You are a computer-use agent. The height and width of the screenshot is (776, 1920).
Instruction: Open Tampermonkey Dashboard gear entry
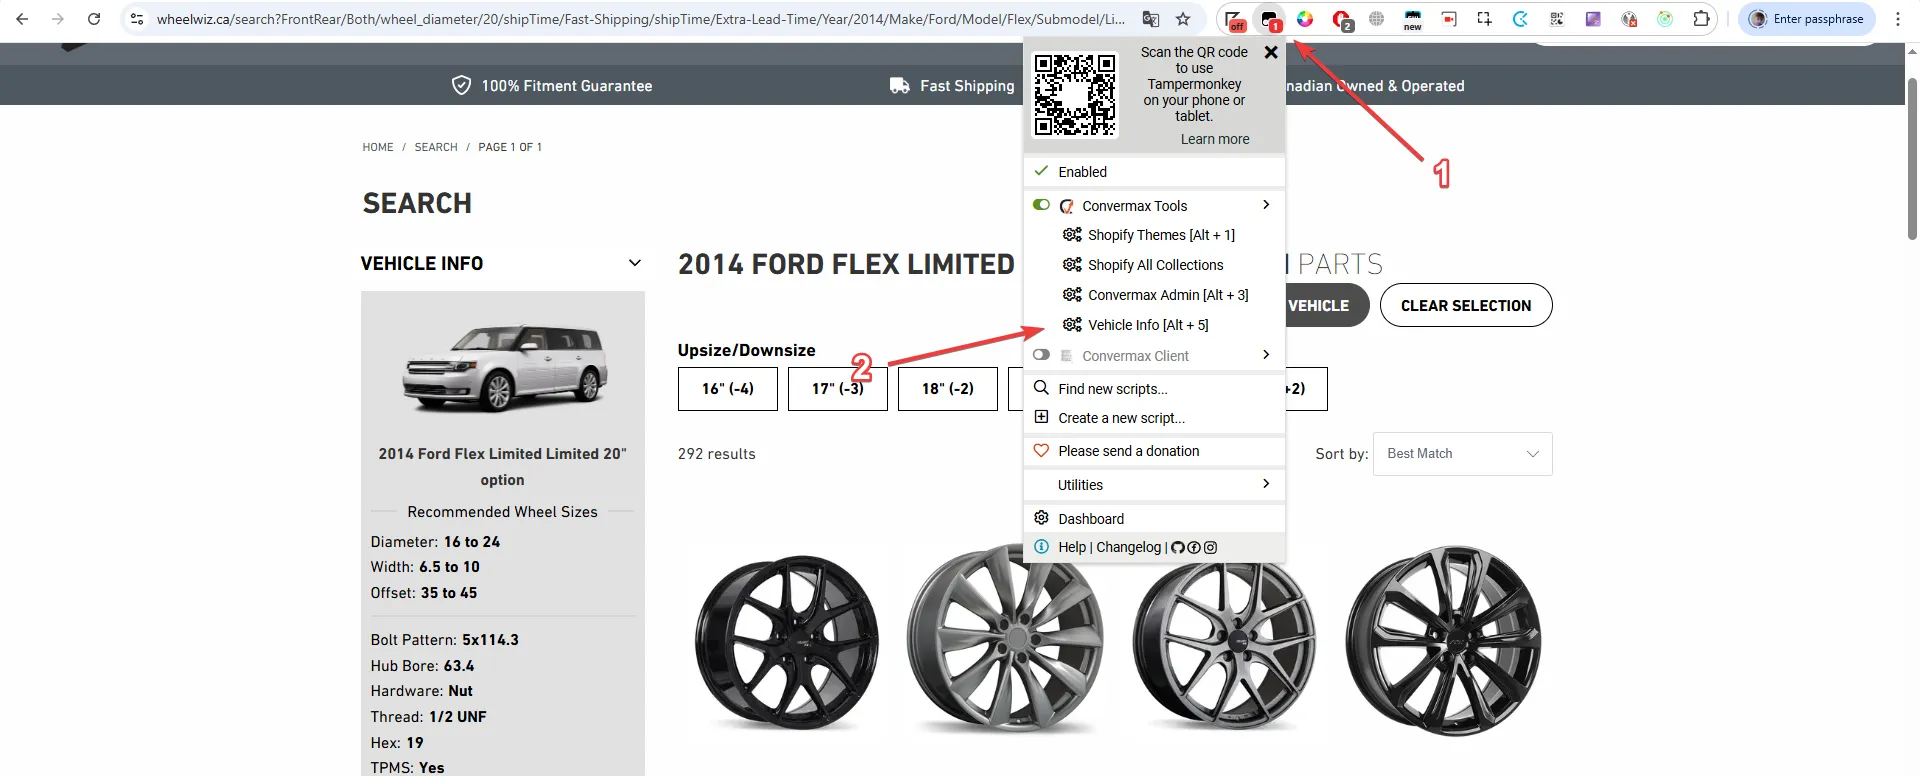tap(1090, 519)
